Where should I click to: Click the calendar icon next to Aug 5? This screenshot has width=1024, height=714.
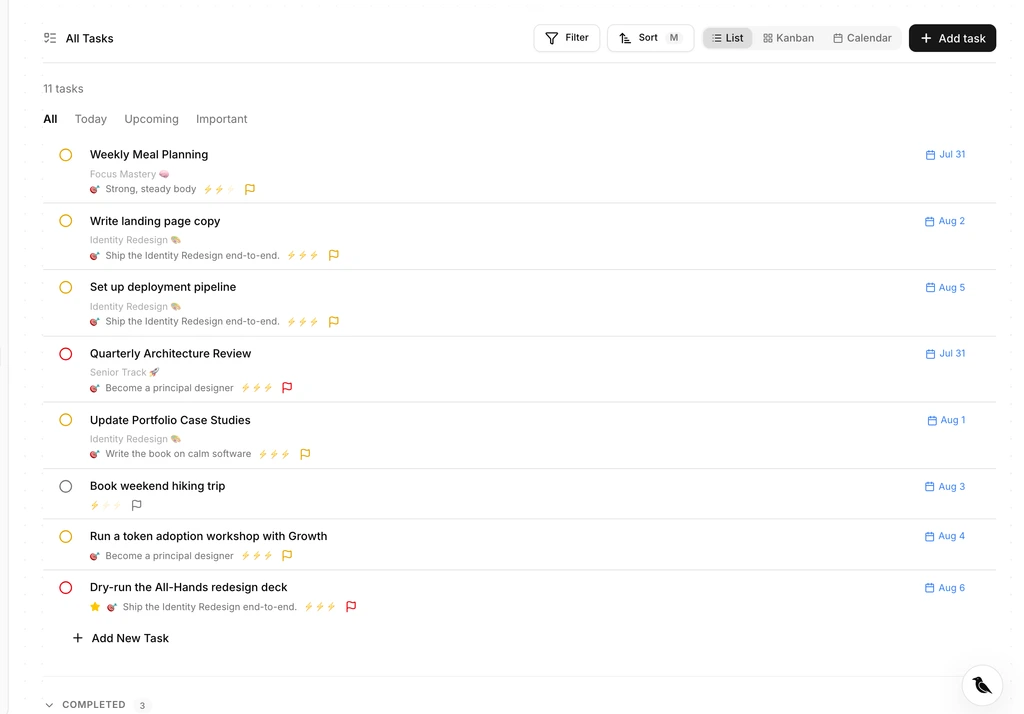pyautogui.click(x=930, y=287)
